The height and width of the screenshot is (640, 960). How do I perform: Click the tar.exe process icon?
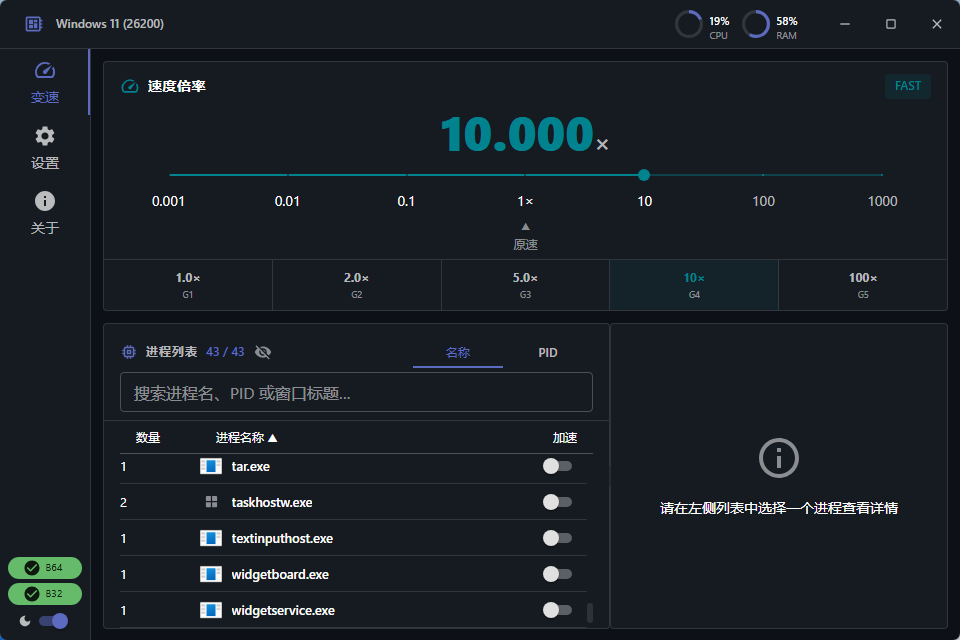[x=211, y=467]
